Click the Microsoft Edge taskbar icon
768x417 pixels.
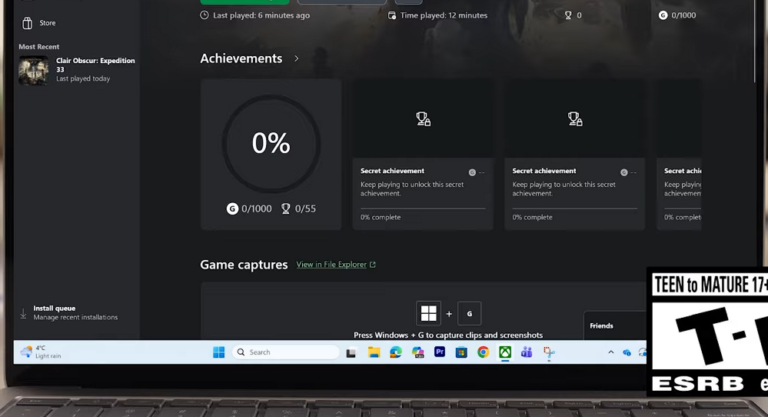[396, 352]
